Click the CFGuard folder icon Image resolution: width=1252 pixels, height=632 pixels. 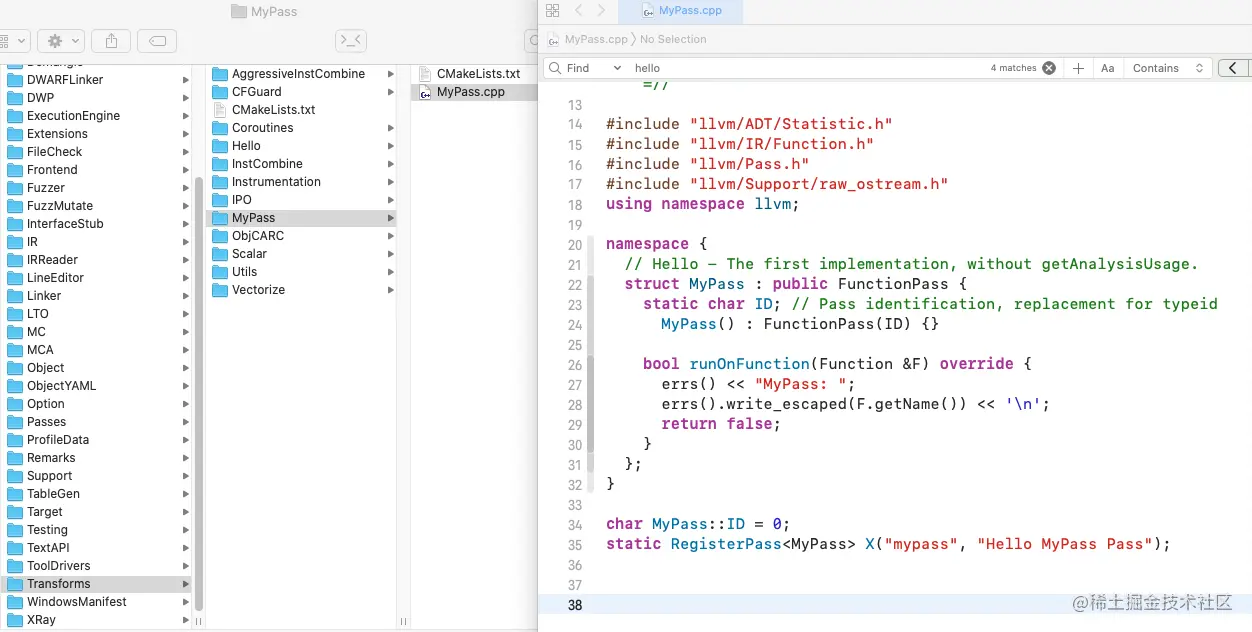tap(220, 92)
